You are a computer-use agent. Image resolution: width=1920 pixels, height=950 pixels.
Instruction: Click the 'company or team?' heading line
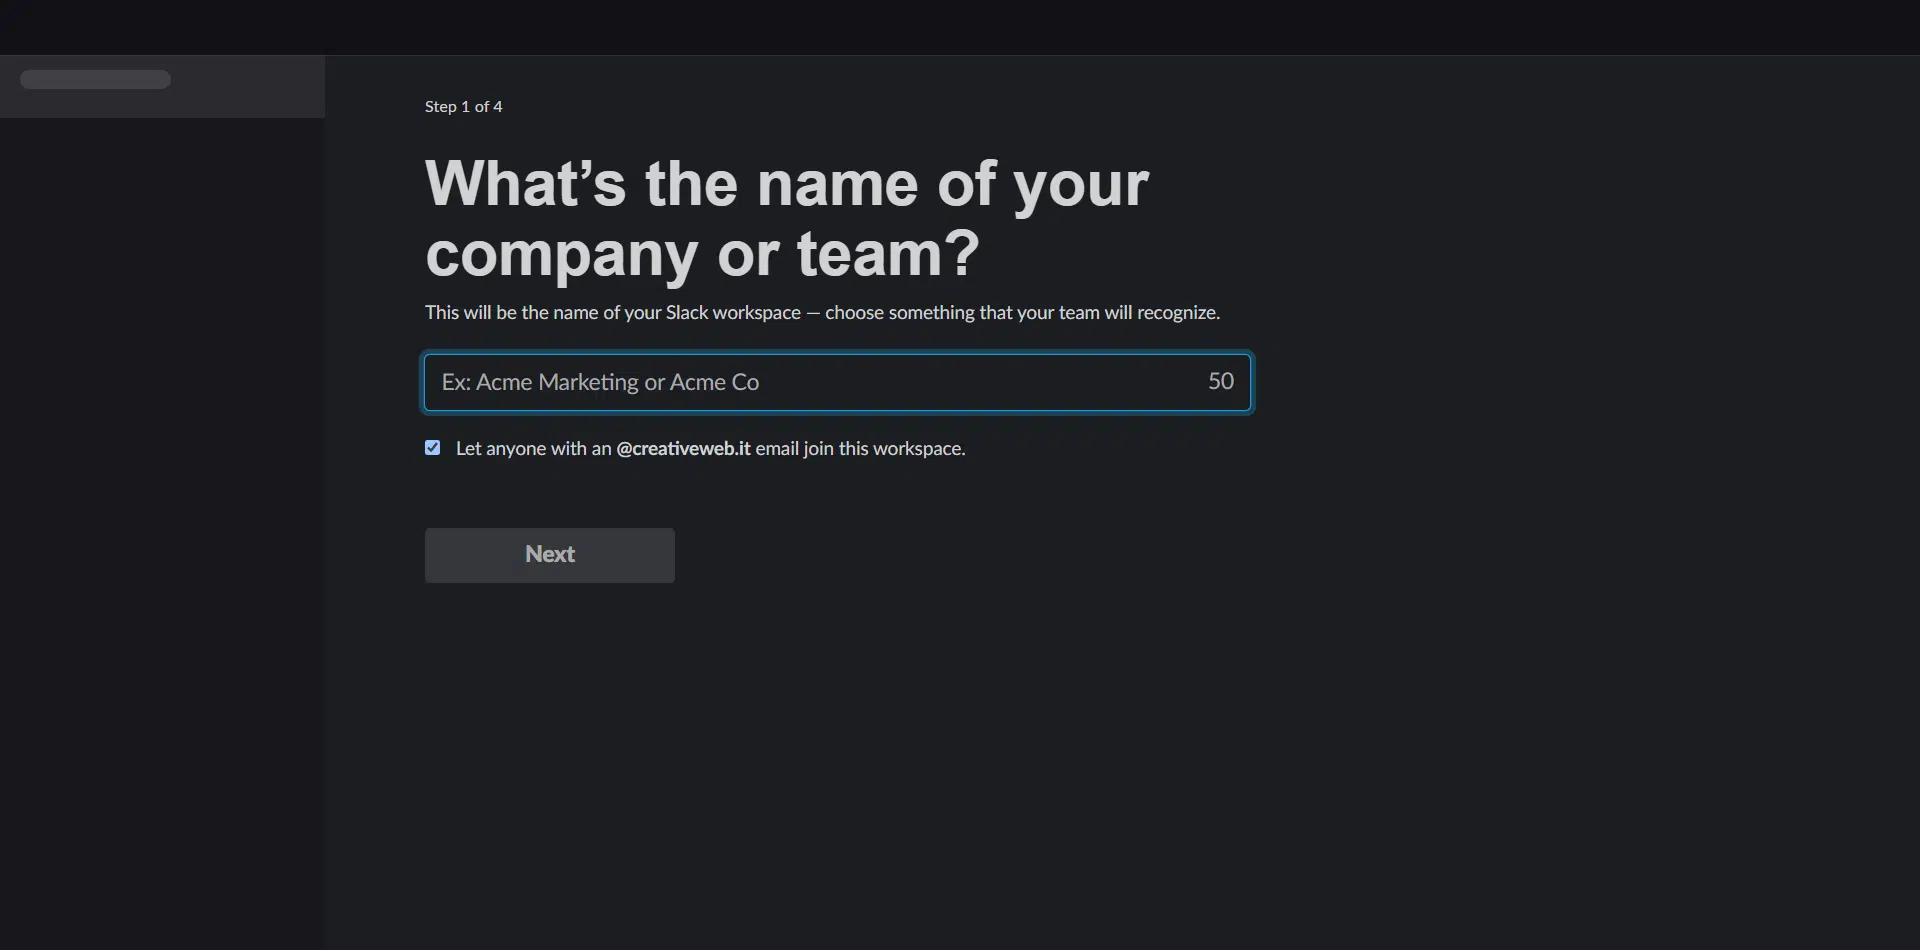click(x=702, y=254)
